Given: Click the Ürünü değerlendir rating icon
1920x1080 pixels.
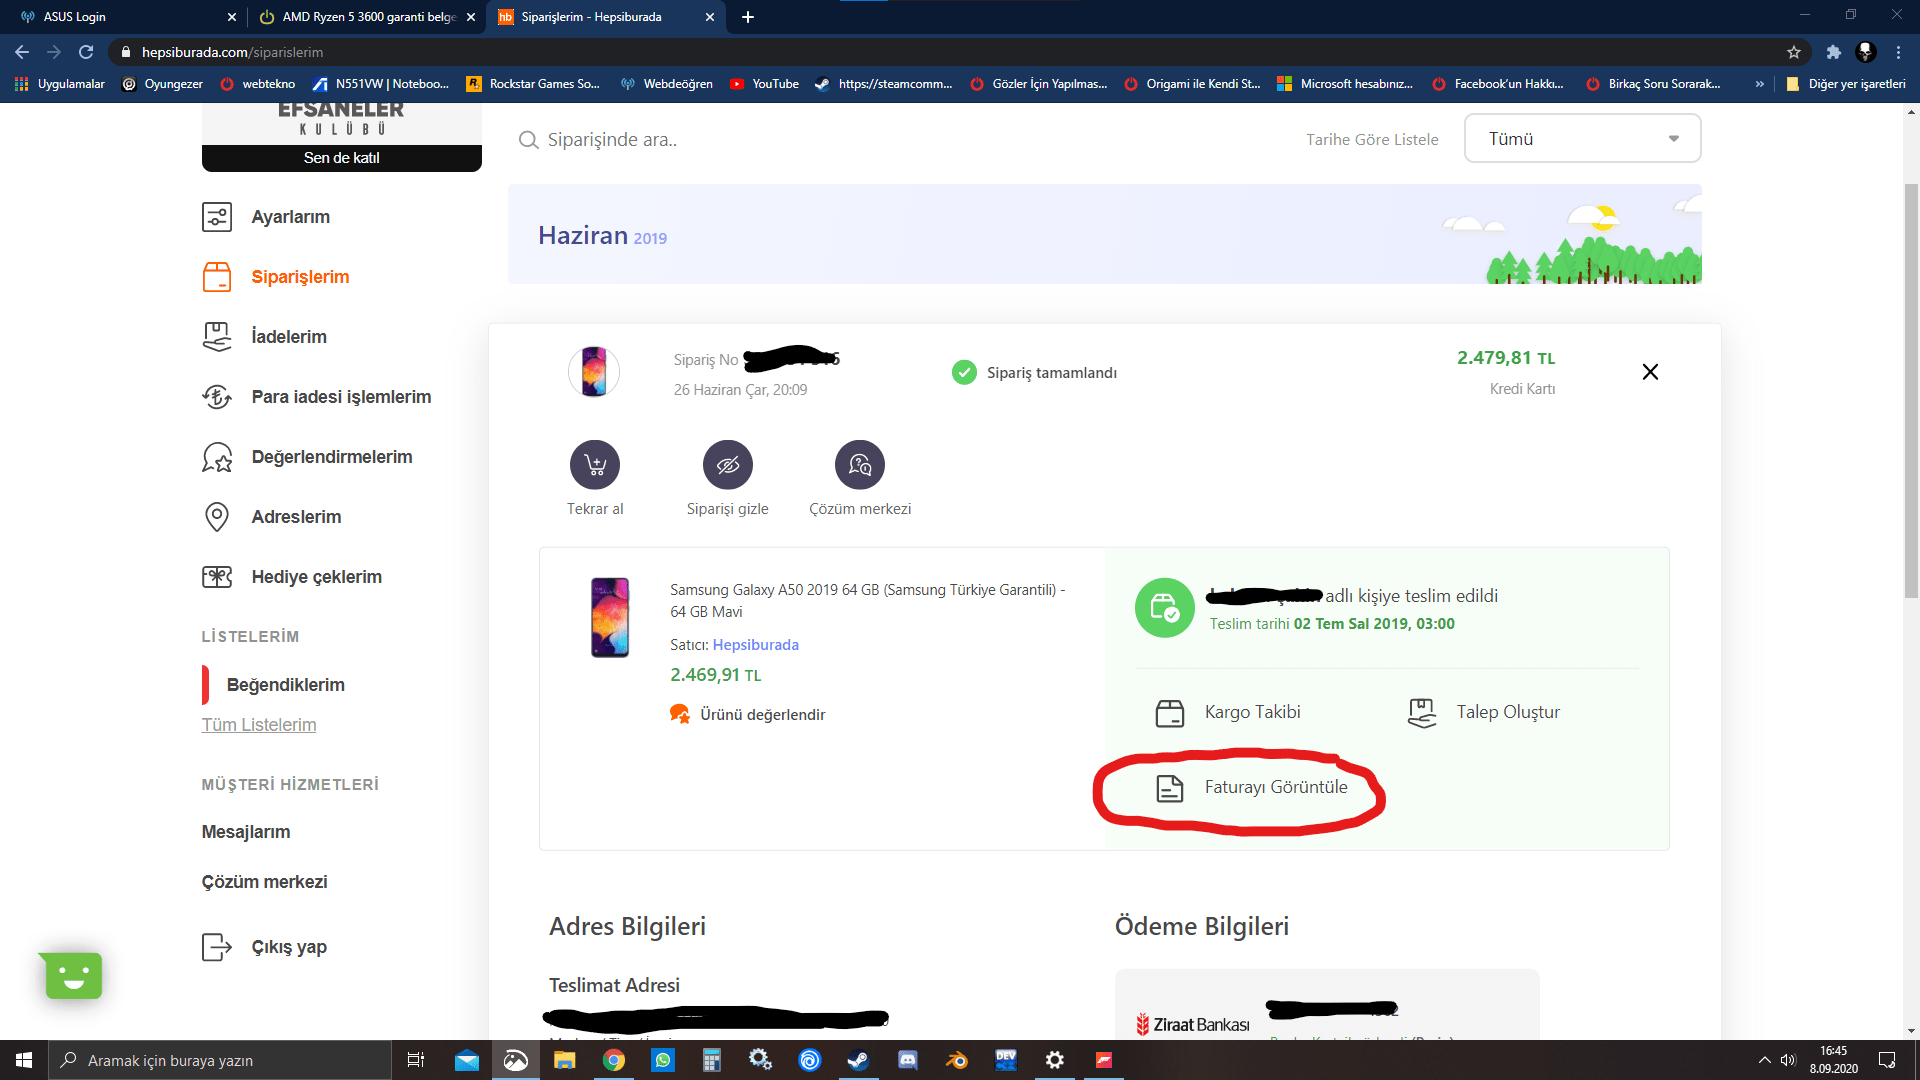Looking at the screenshot, I should [x=680, y=714].
